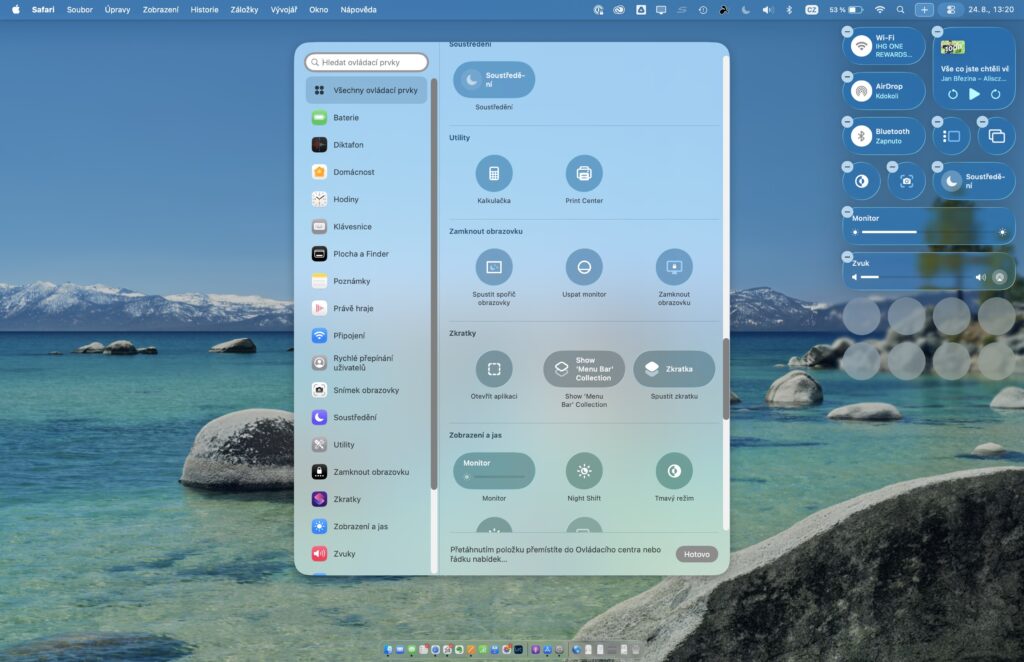Click the Uspat monitor control

coord(584,267)
